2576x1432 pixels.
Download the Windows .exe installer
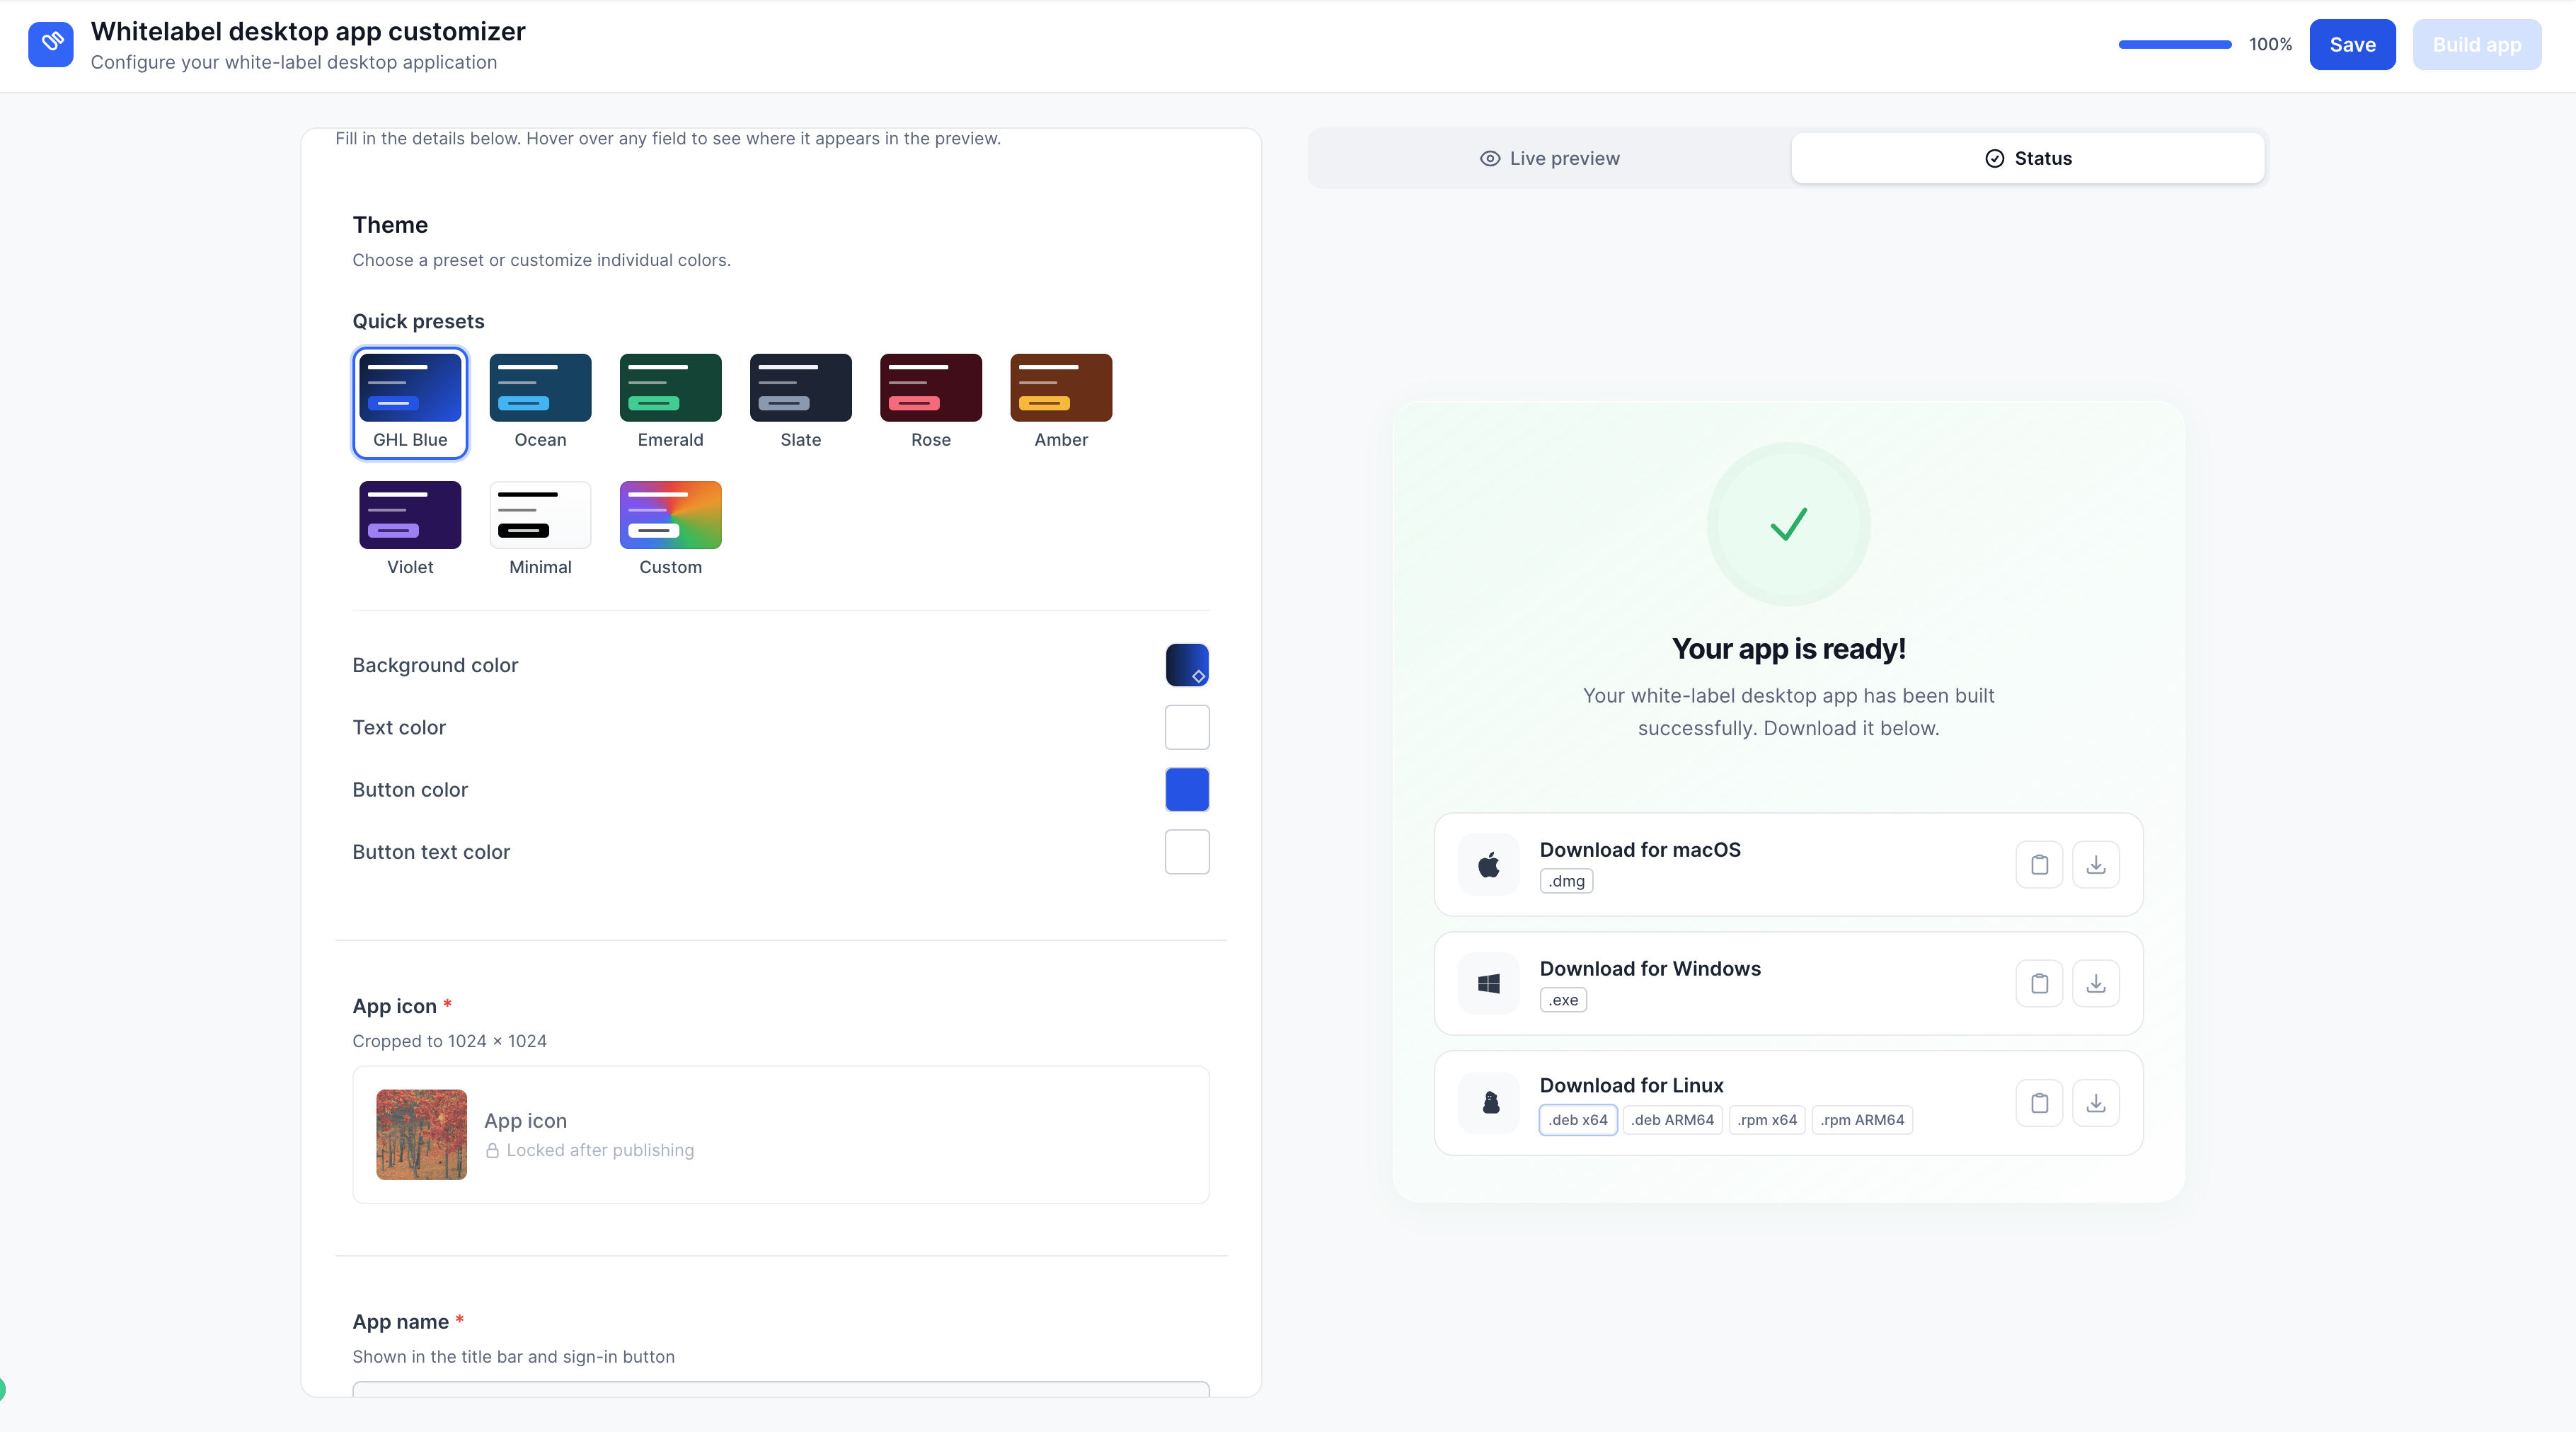point(2096,984)
